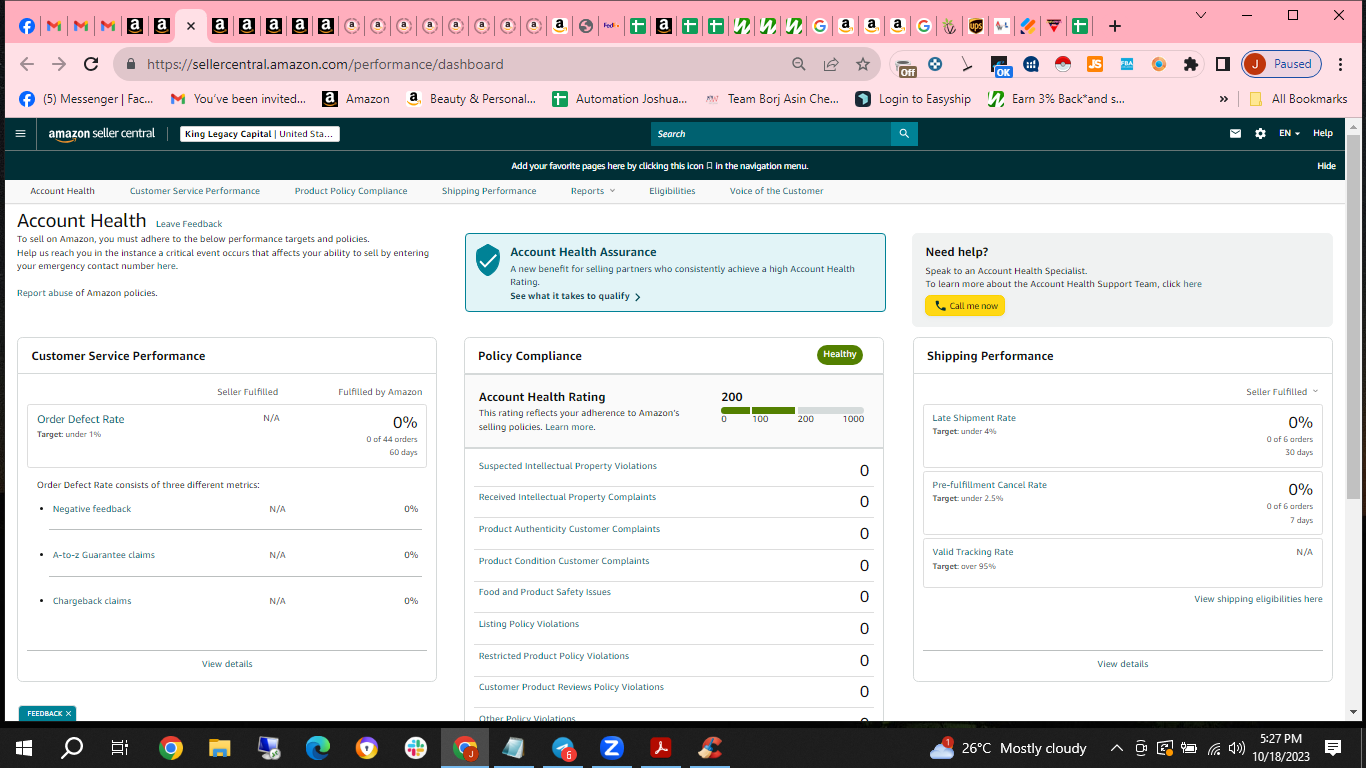
Task: Bookmark this page with the star icon
Action: click(863, 64)
